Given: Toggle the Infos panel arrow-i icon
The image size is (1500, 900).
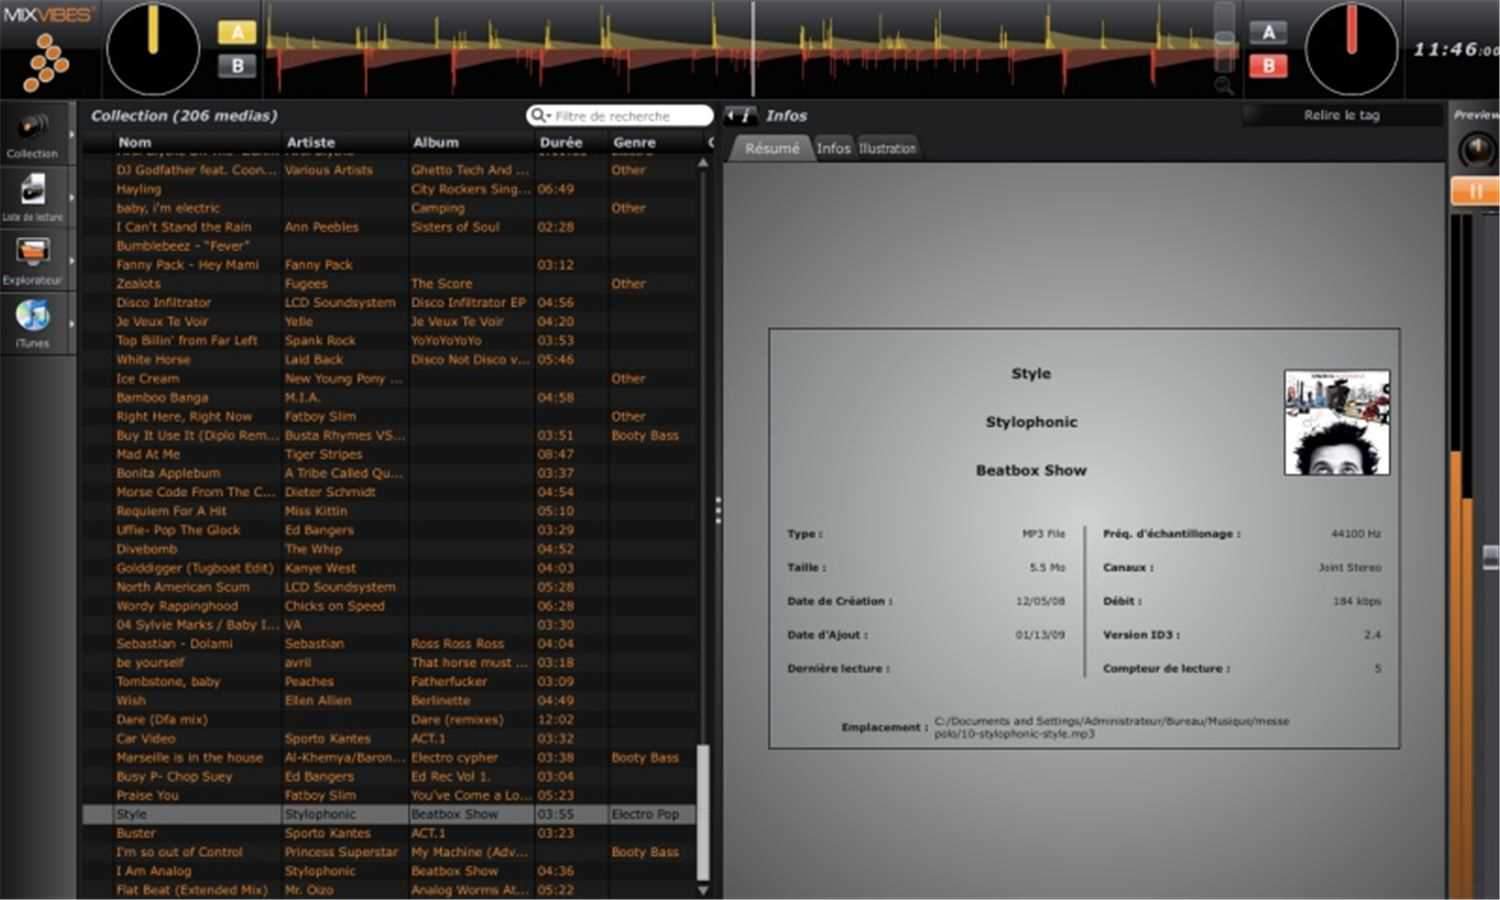Looking at the screenshot, I should [x=740, y=115].
